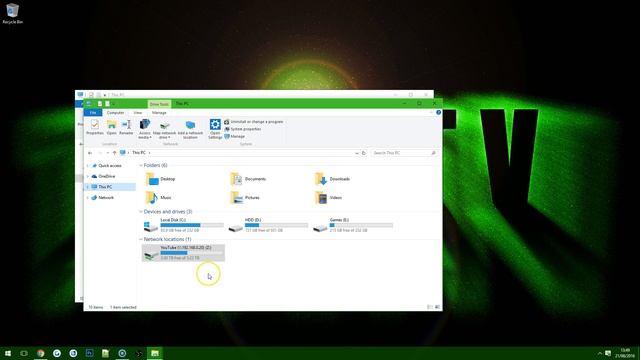Click the Search This PC field
This screenshot has height=360, width=640.
[x=404, y=153]
